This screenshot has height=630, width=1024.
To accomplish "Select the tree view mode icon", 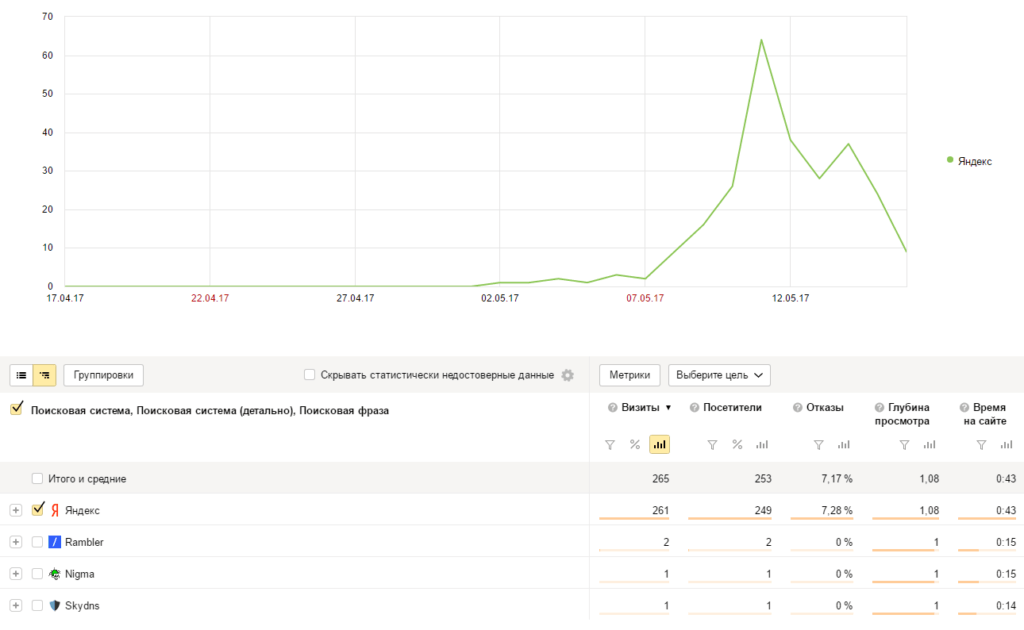I will click(x=44, y=375).
